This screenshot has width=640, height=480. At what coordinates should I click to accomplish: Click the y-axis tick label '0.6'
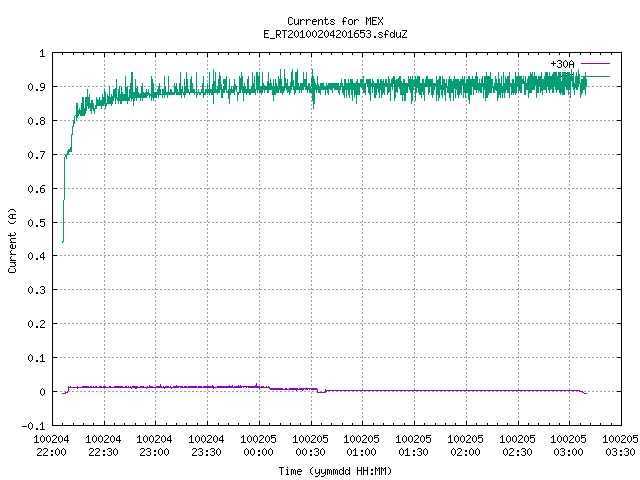pyautogui.click(x=36, y=189)
